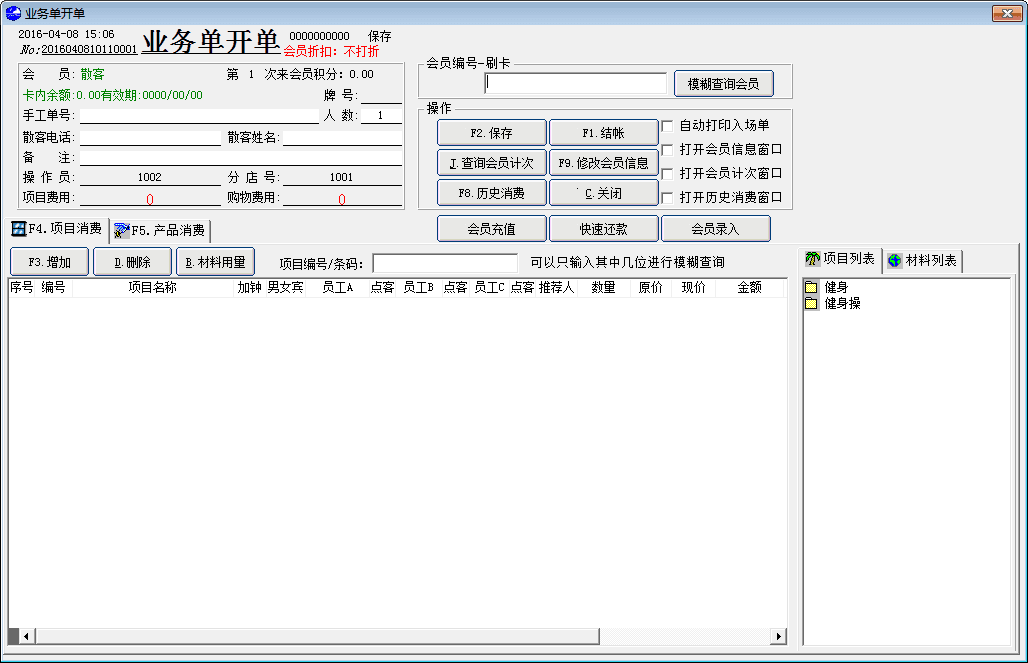The width and height of the screenshot is (1028, 663).
Task: Toggle 打开会员信息窗口 checkbox
Action: [x=667, y=150]
